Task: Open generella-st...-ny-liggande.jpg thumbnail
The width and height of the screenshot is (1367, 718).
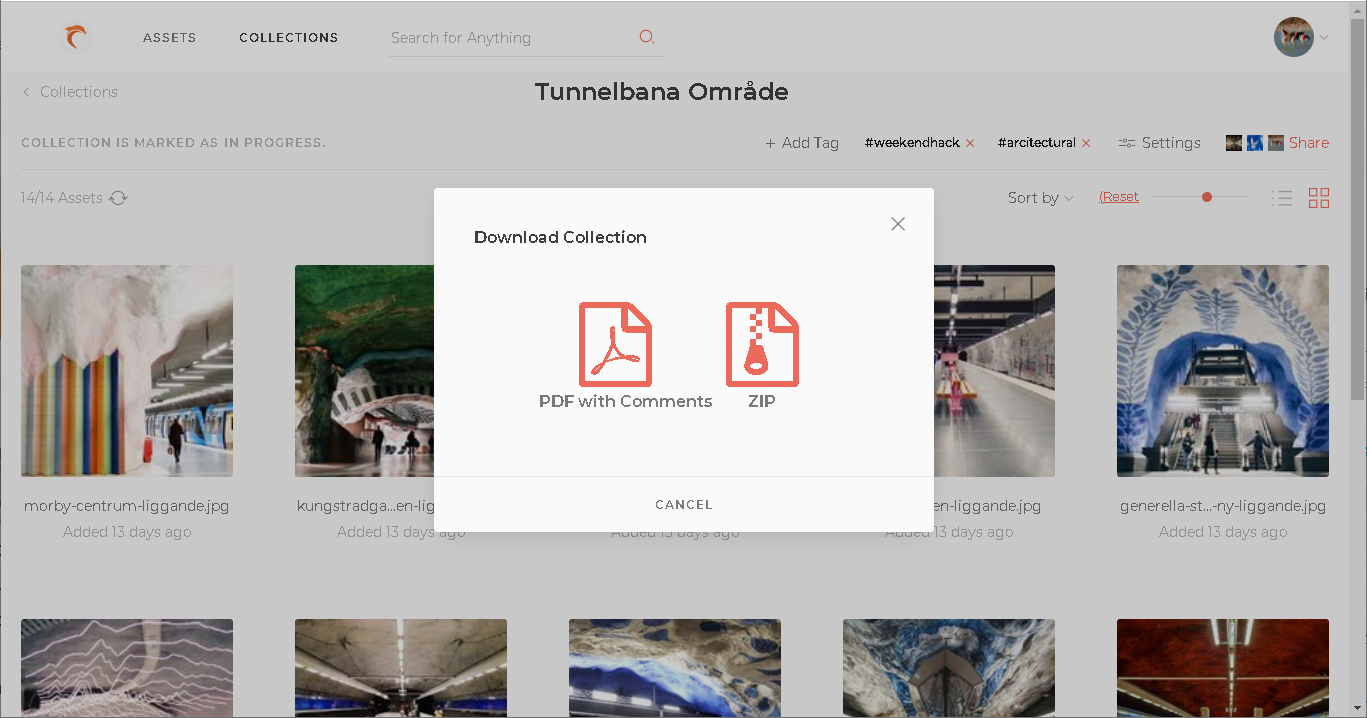Action: tap(1223, 371)
